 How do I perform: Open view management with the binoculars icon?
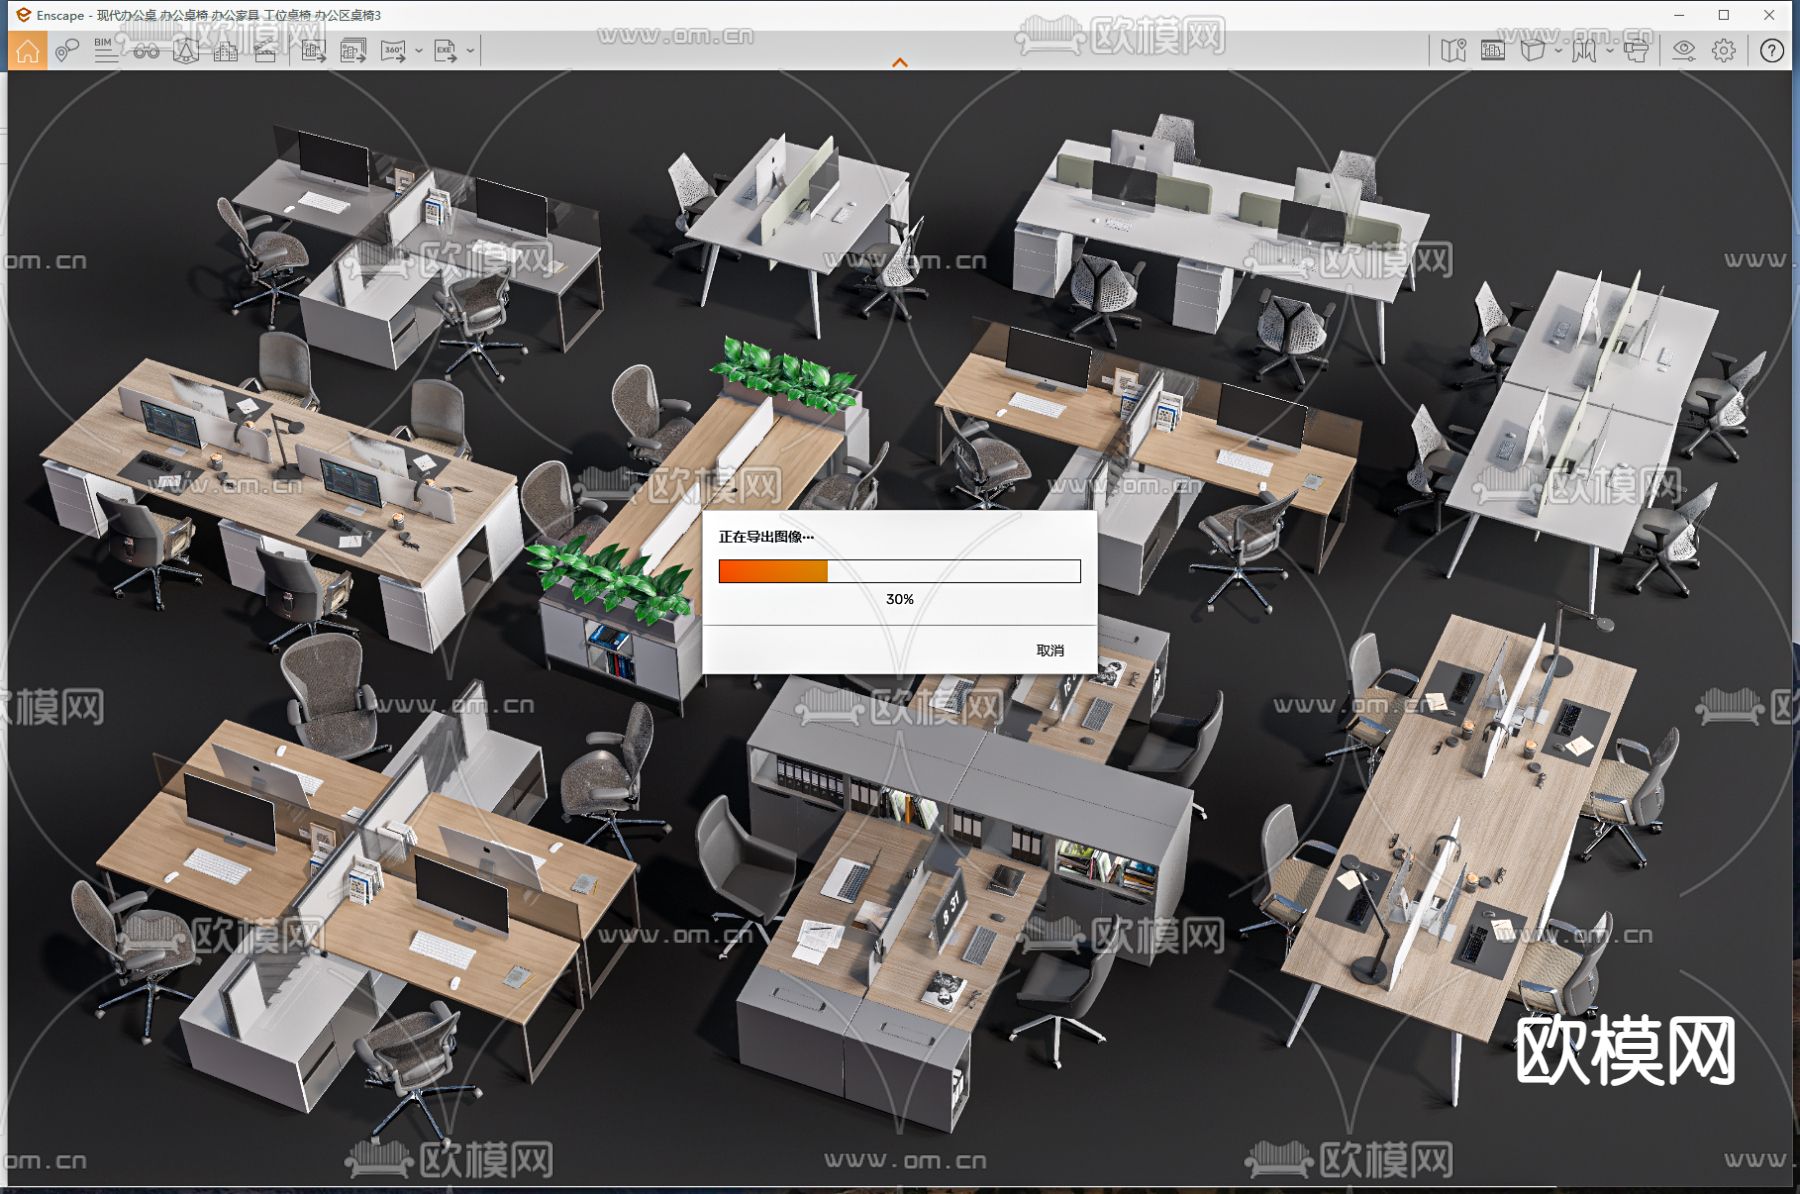point(146,51)
